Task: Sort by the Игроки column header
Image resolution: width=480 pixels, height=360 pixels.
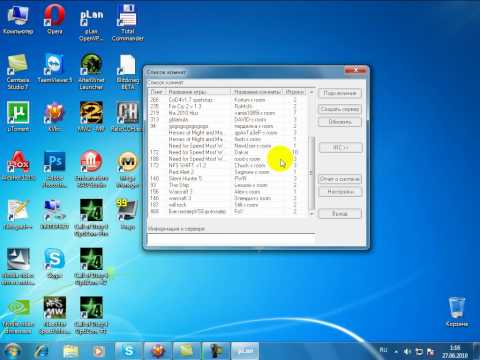Action: [x=295, y=92]
